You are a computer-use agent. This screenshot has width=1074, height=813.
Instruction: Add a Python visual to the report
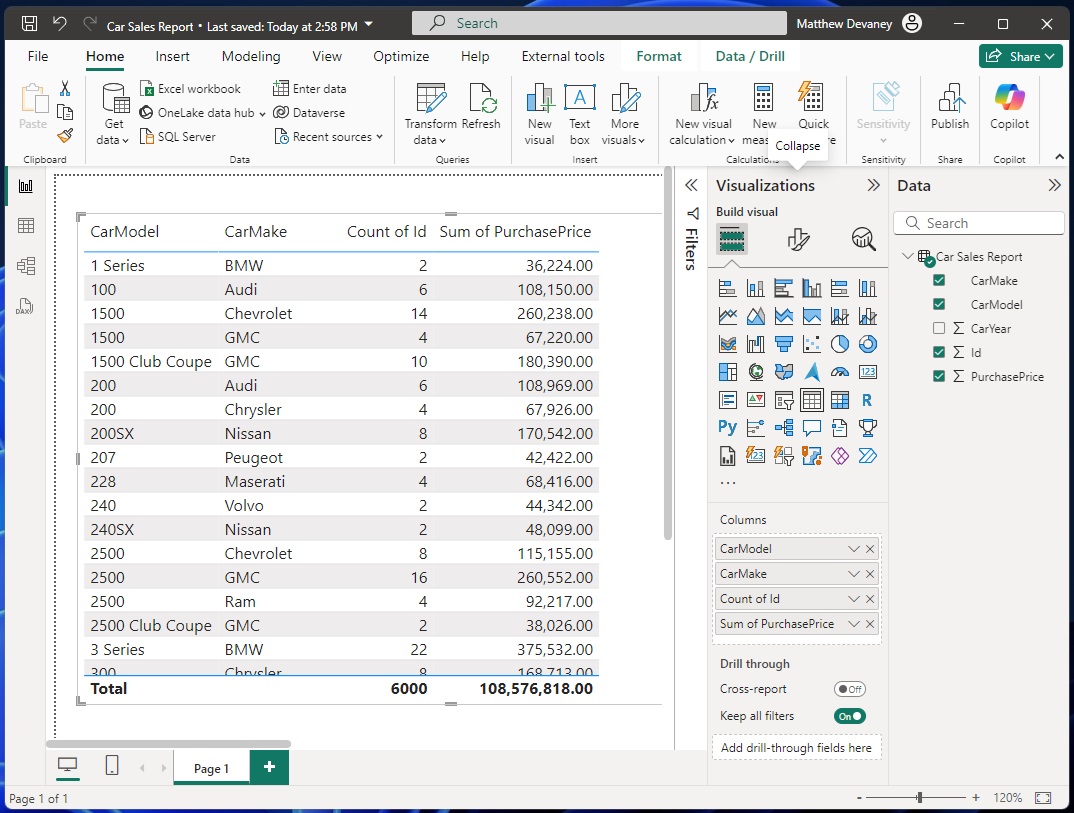[727, 427]
